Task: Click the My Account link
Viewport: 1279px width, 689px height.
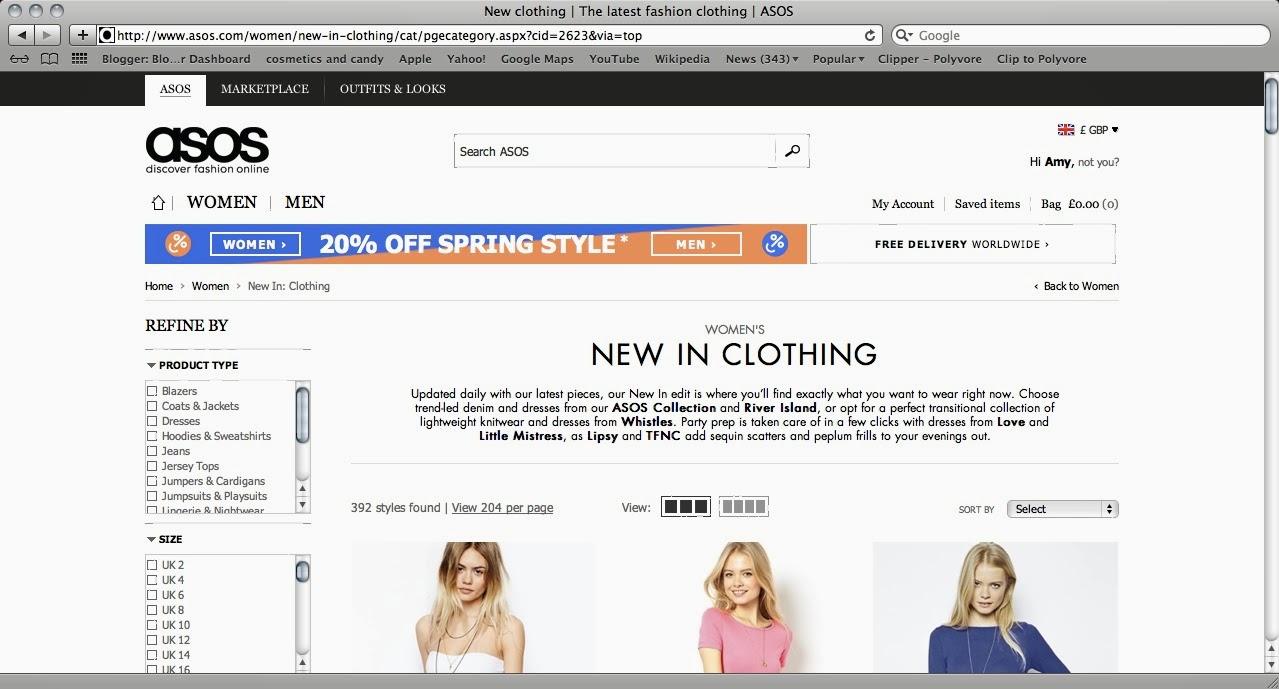Action: click(x=903, y=204)
